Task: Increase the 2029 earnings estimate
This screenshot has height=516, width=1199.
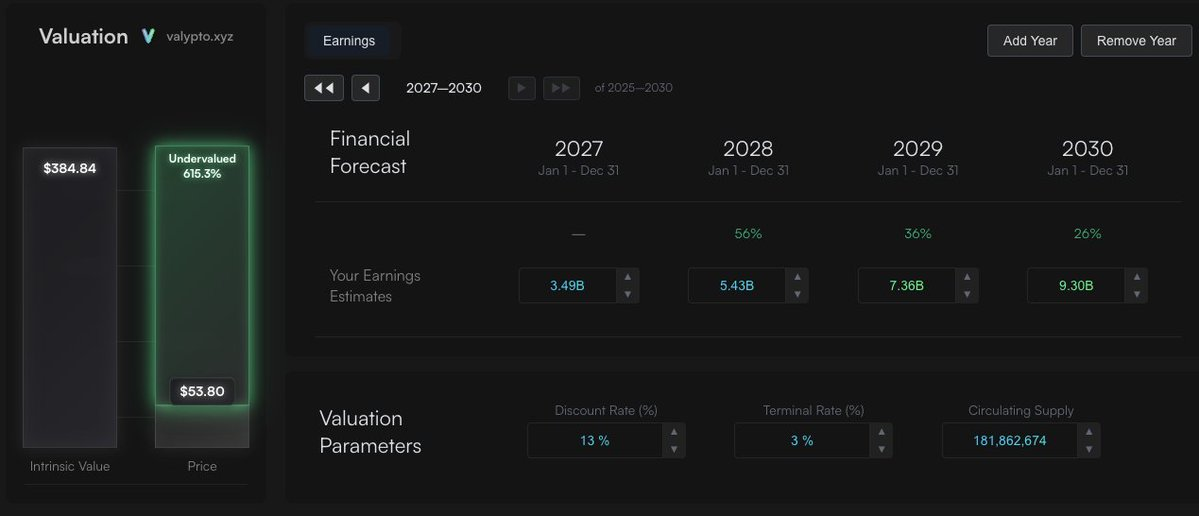Action: (967, 277)
